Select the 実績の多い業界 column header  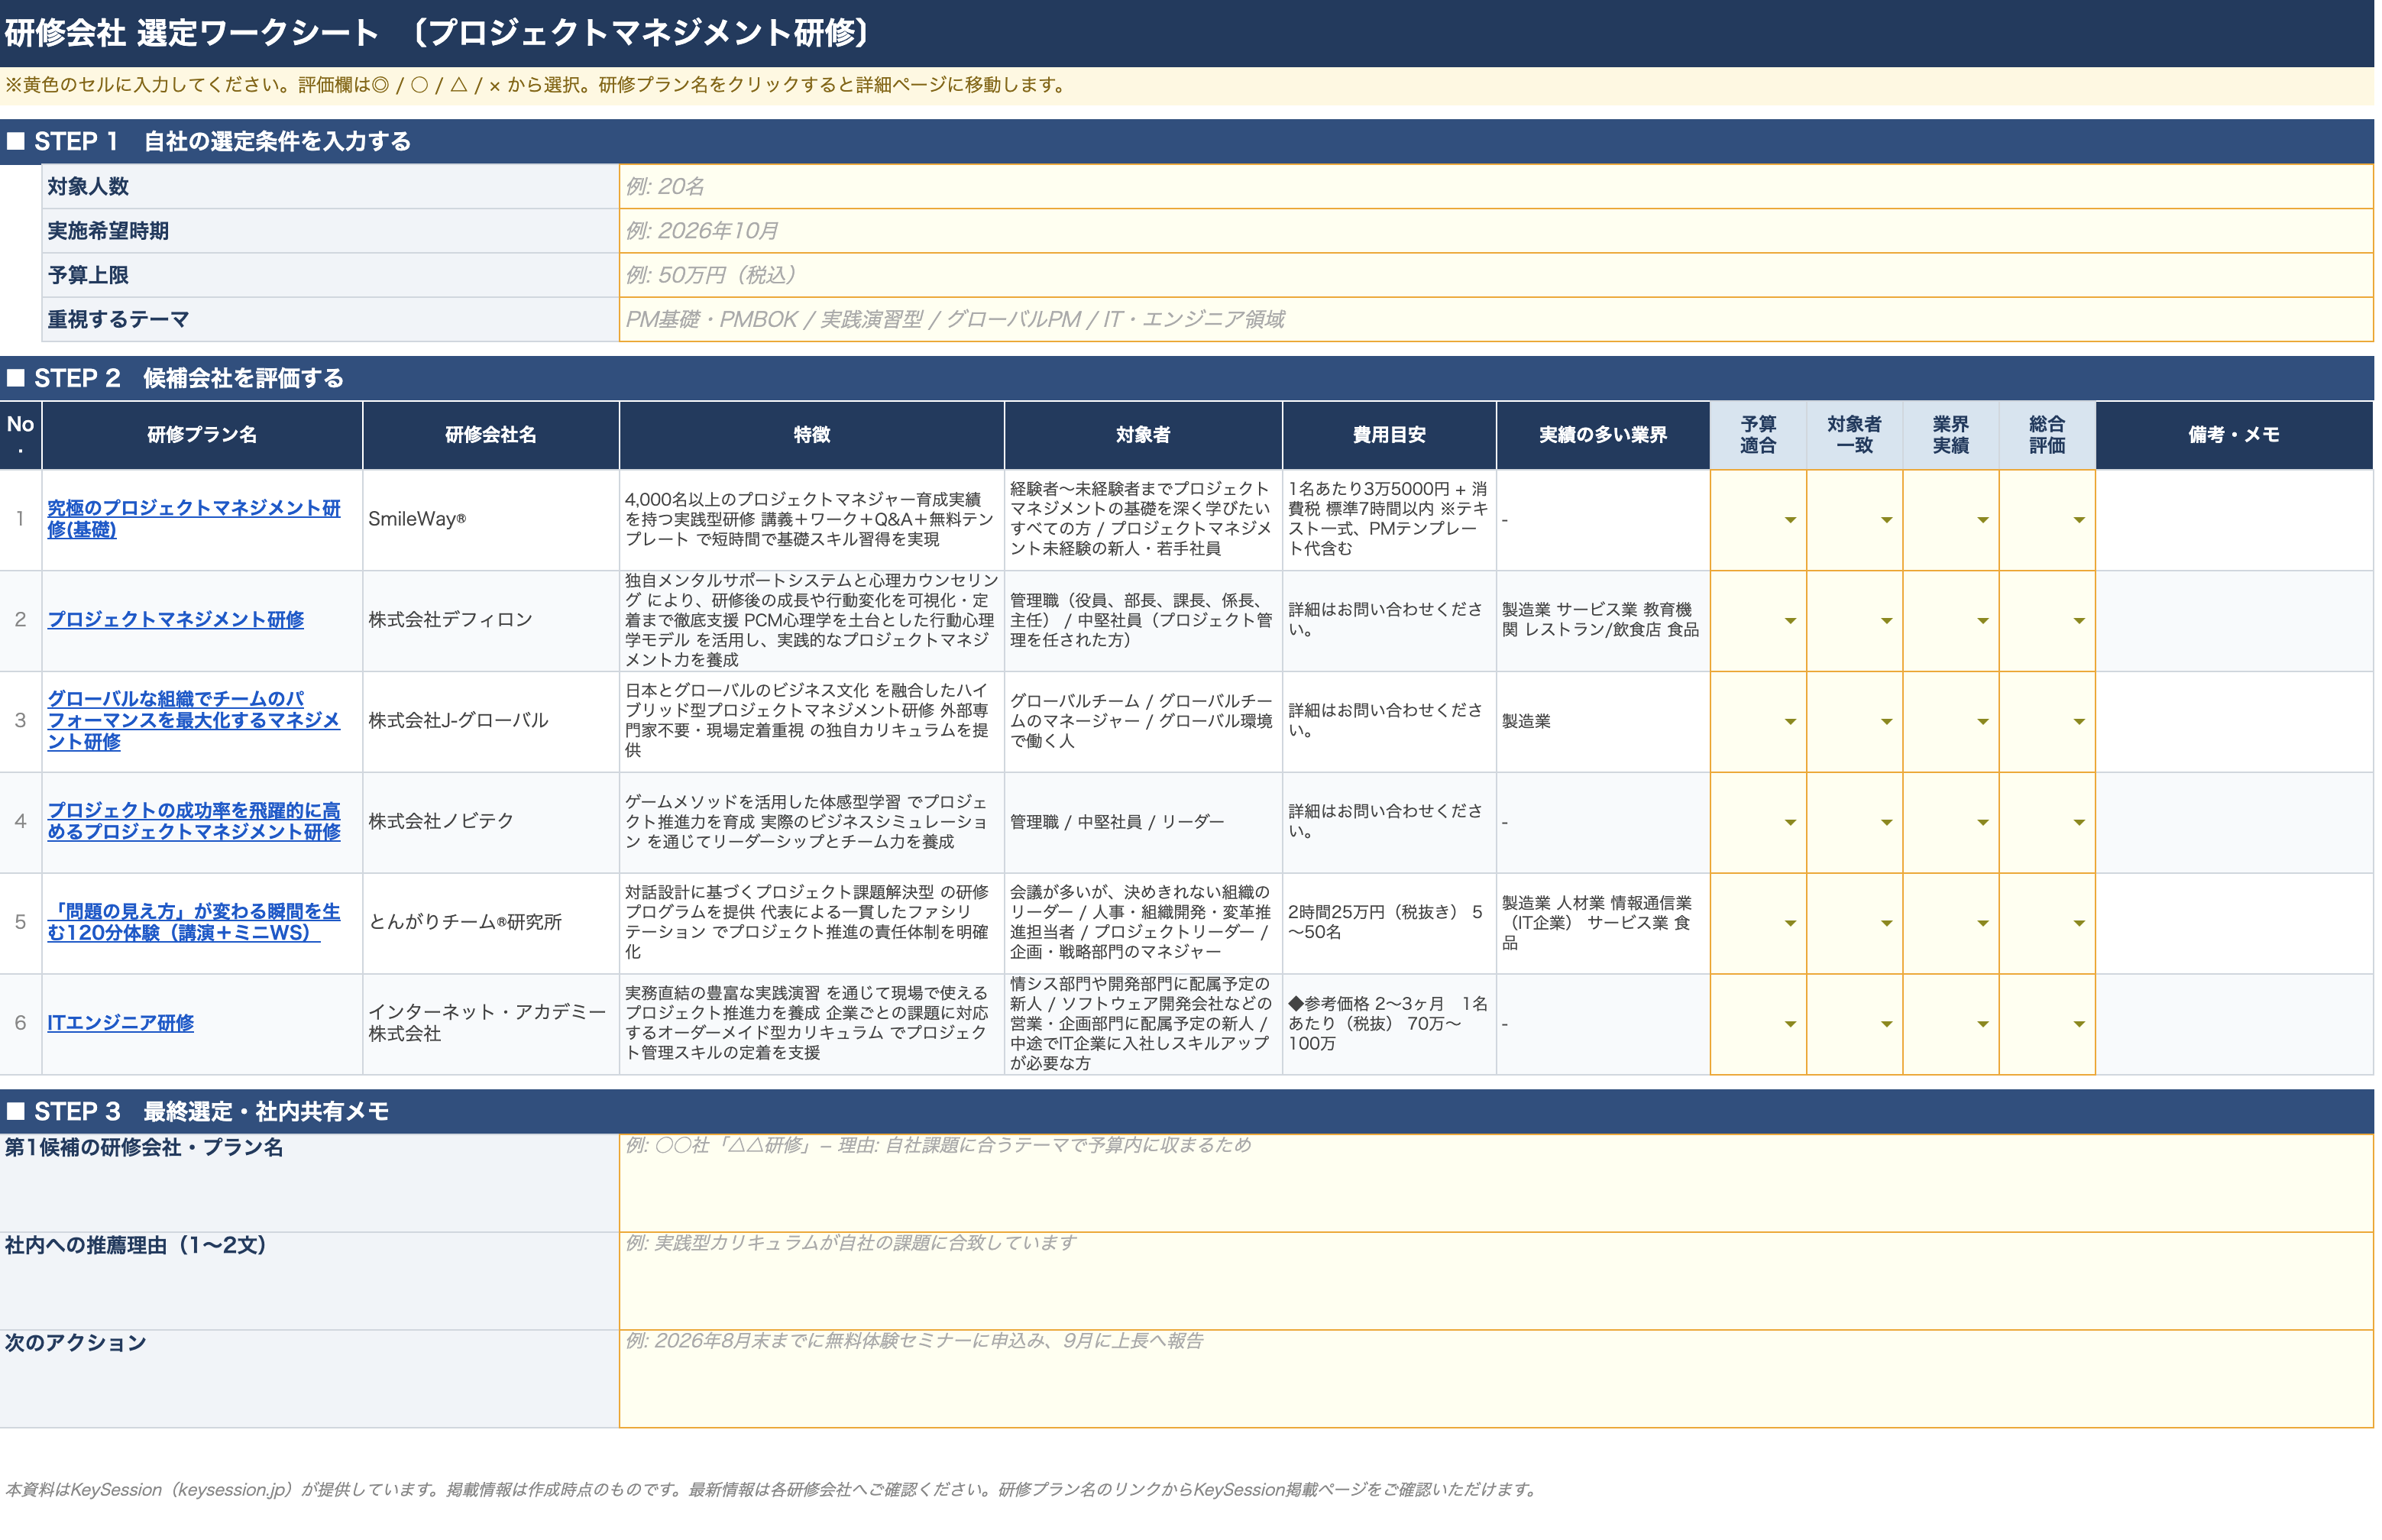1603,436
